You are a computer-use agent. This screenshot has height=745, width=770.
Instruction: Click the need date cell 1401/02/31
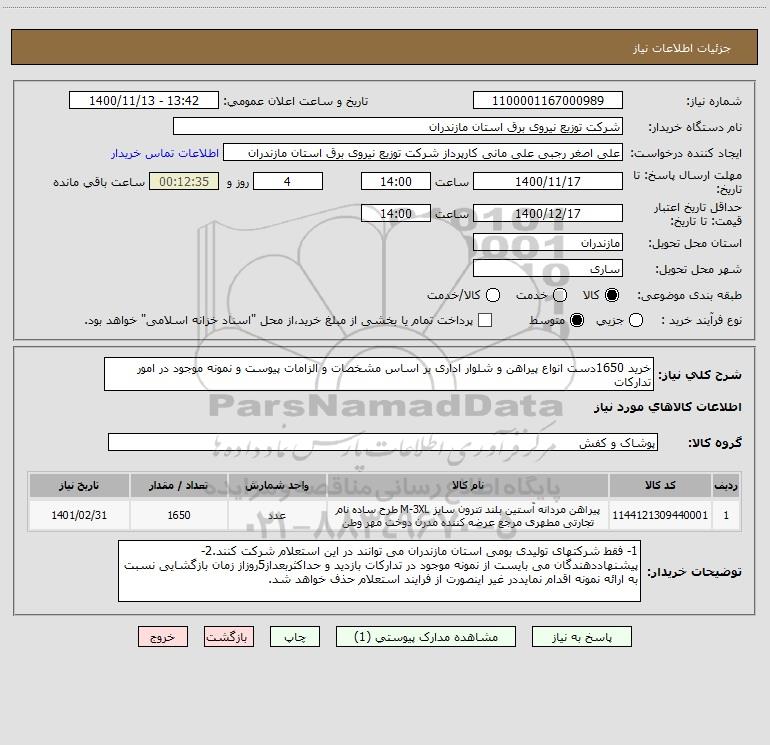point(79,515)
